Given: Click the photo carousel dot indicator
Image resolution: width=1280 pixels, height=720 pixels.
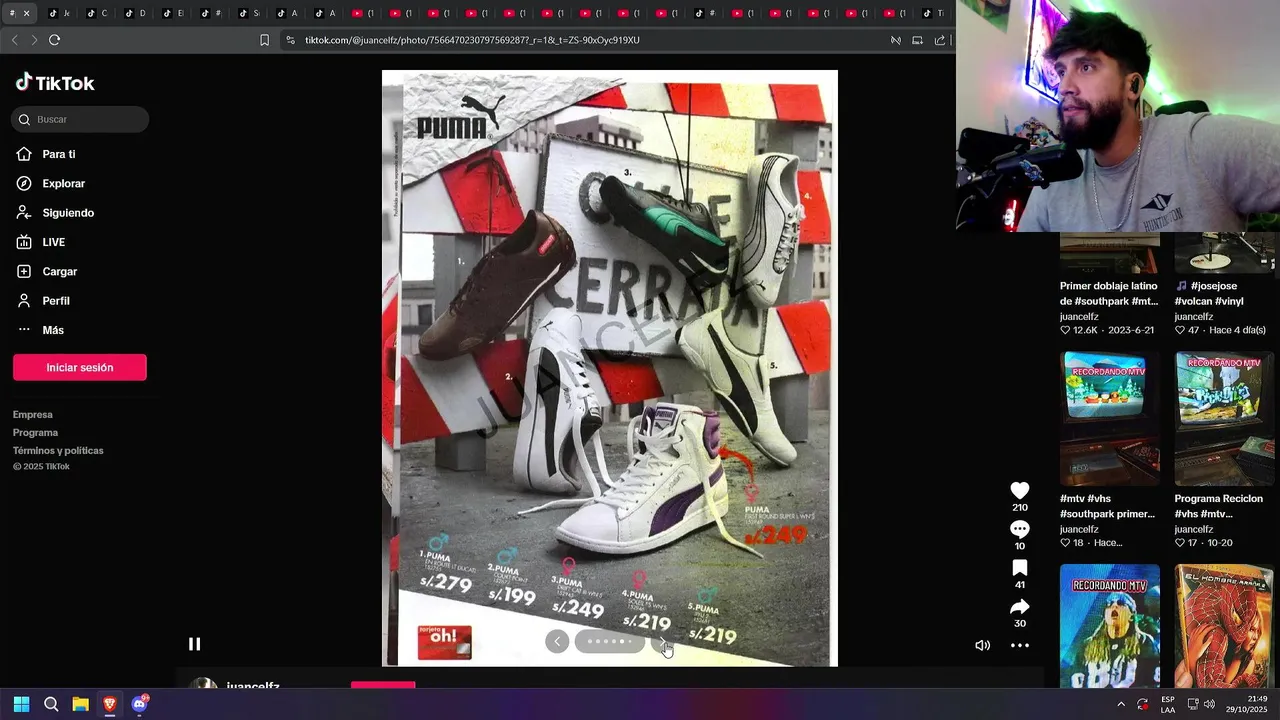Looking at the screenshot, I should [x=610, y=641].
